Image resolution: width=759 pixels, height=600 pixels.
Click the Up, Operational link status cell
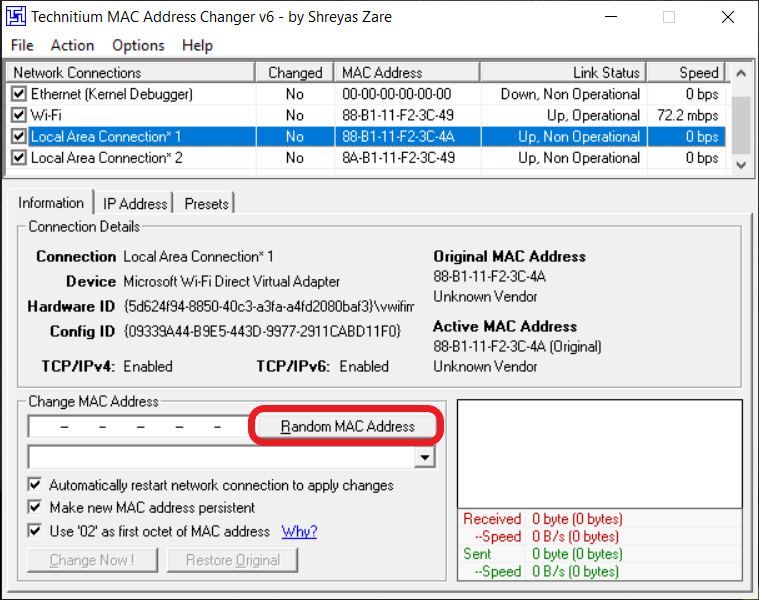point(593,115)
